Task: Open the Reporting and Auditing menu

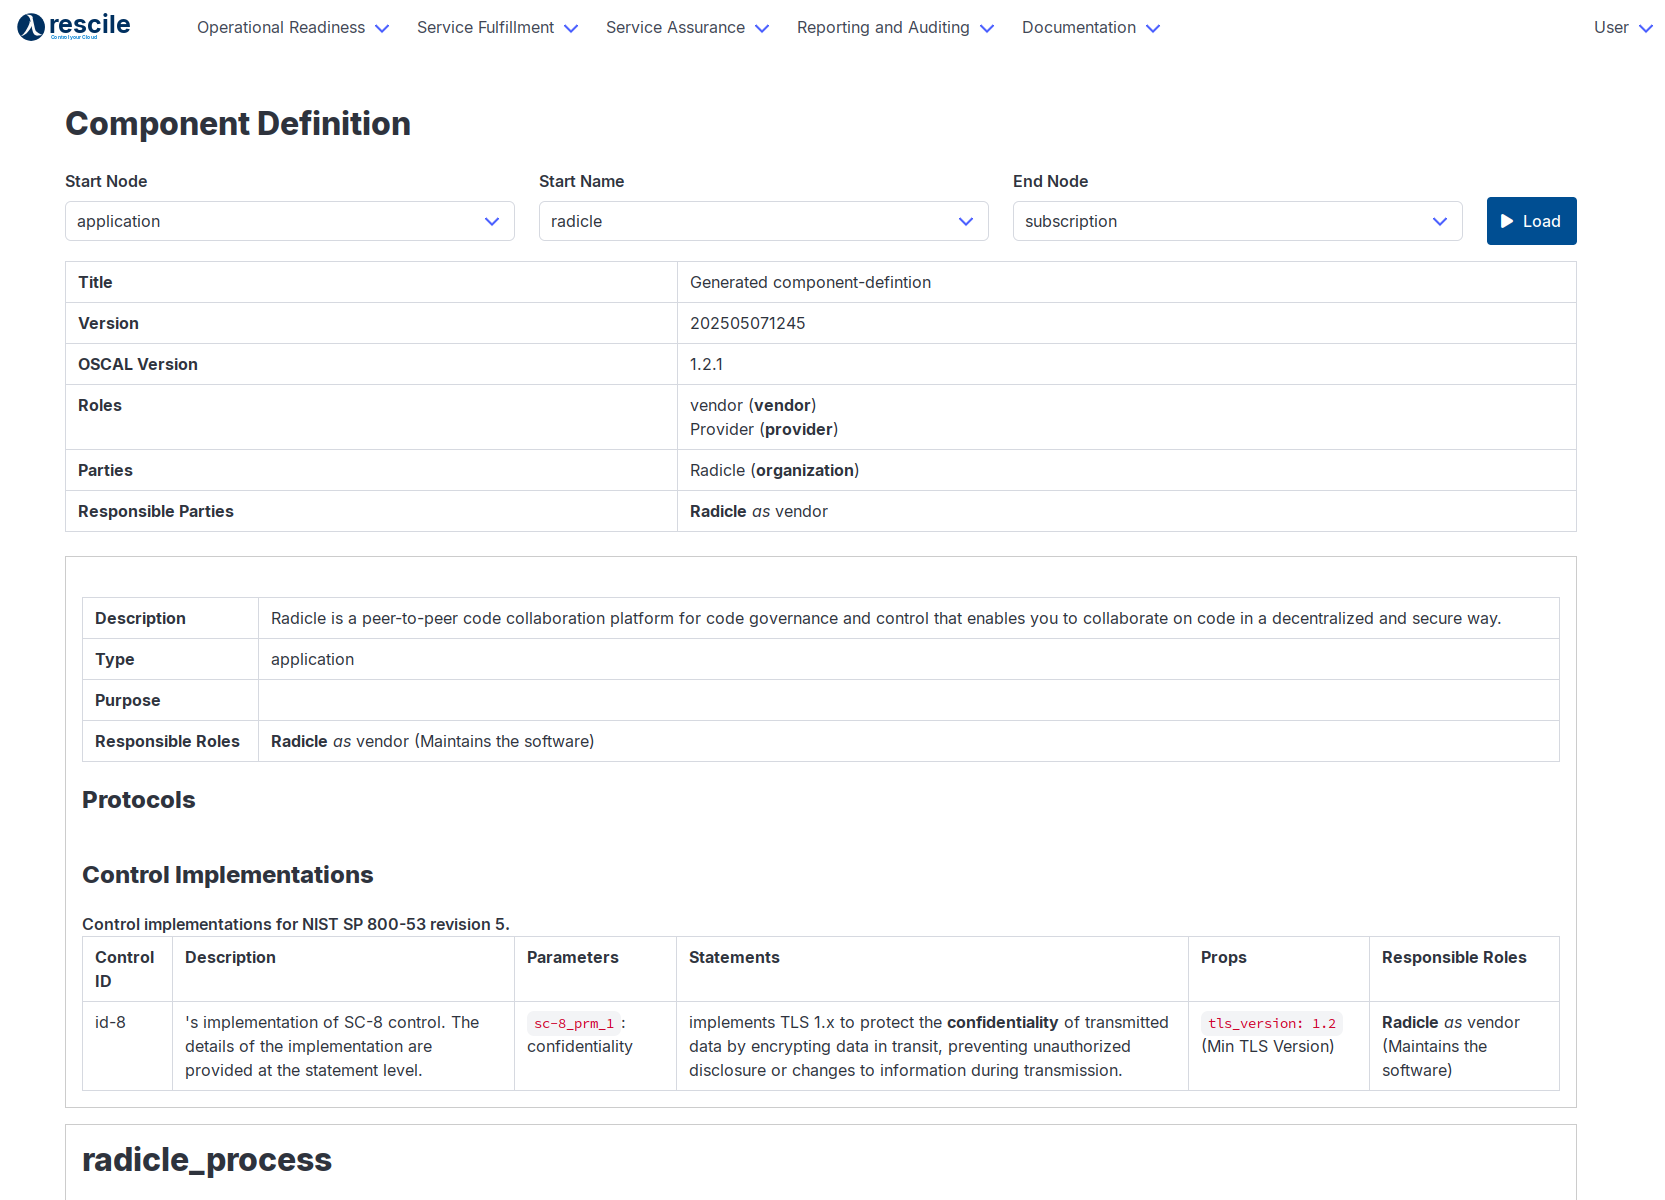Action: pos(883,28)
